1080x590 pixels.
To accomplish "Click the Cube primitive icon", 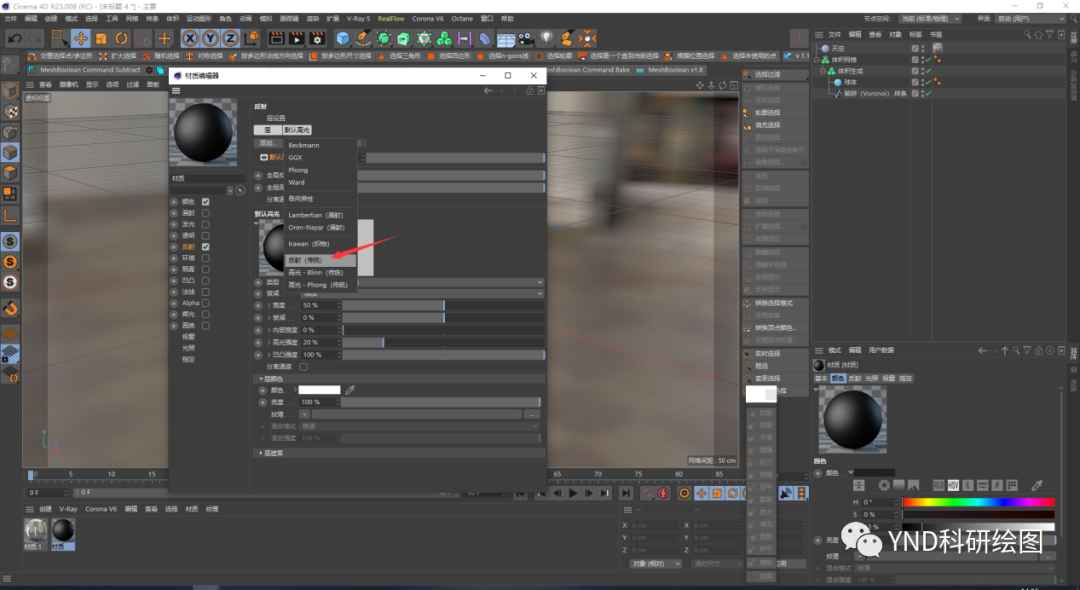I will (x=342, y=39).
